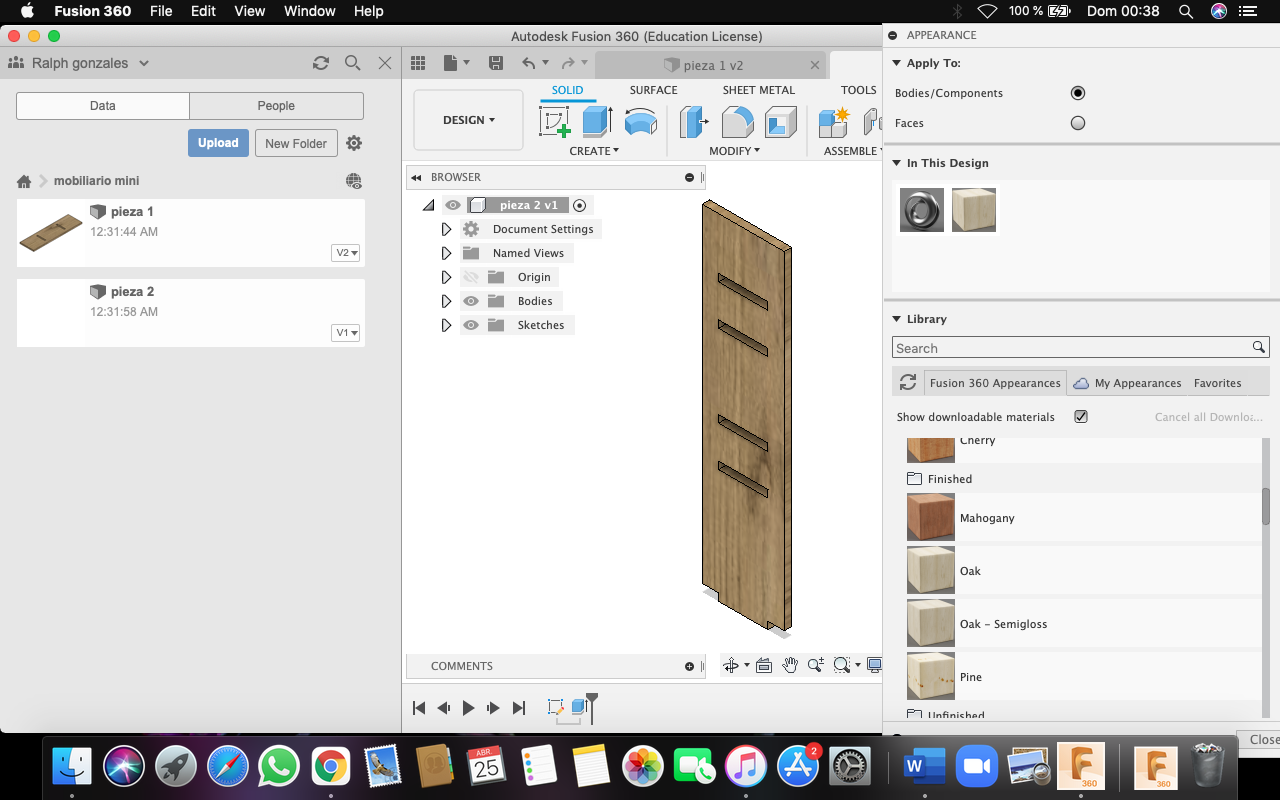This screenshot has width=1280, height=800.
Task: Select the Orbit navigation tool
Action: point(731,665)
